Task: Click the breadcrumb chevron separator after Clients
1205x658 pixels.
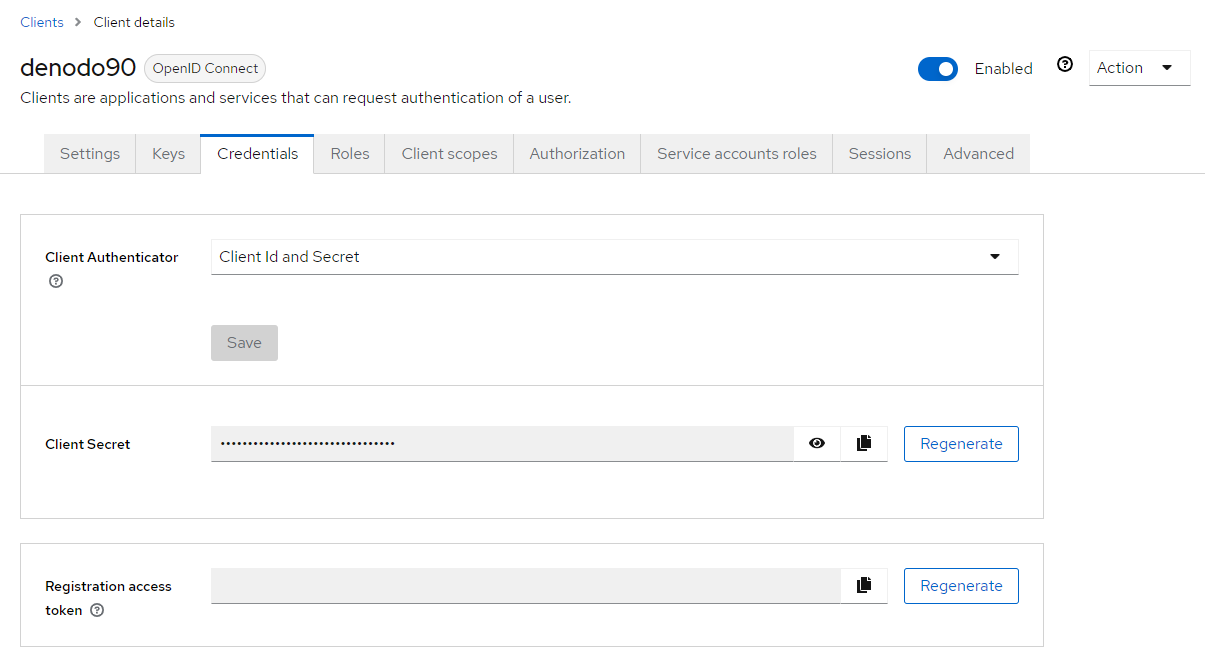Action: (78, 22)
